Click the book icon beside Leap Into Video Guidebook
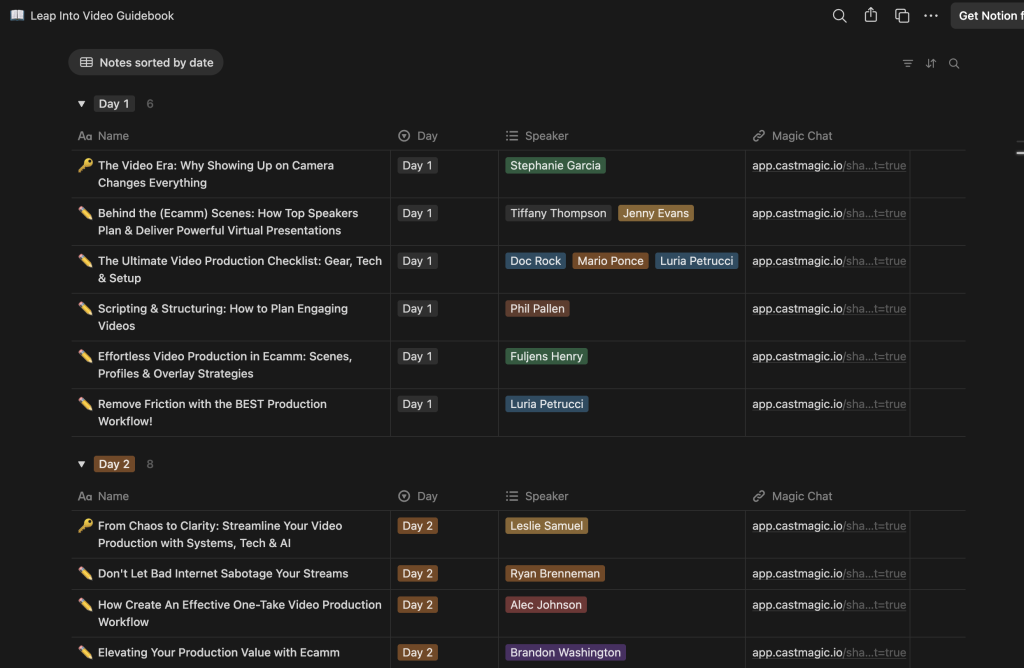Image resolution: width=1024 pixels, height=668 pixels. pos(17,15)
